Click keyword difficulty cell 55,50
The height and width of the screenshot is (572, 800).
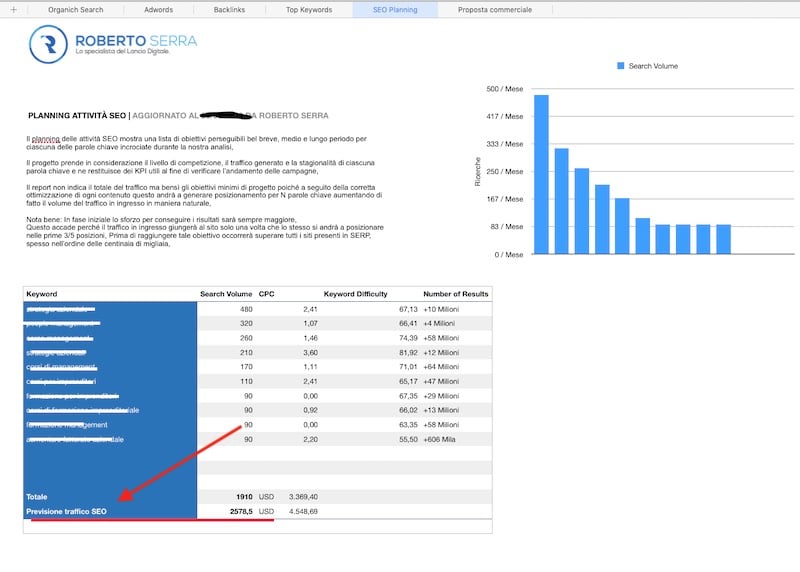pyautogui.click(x=408, y=439)
